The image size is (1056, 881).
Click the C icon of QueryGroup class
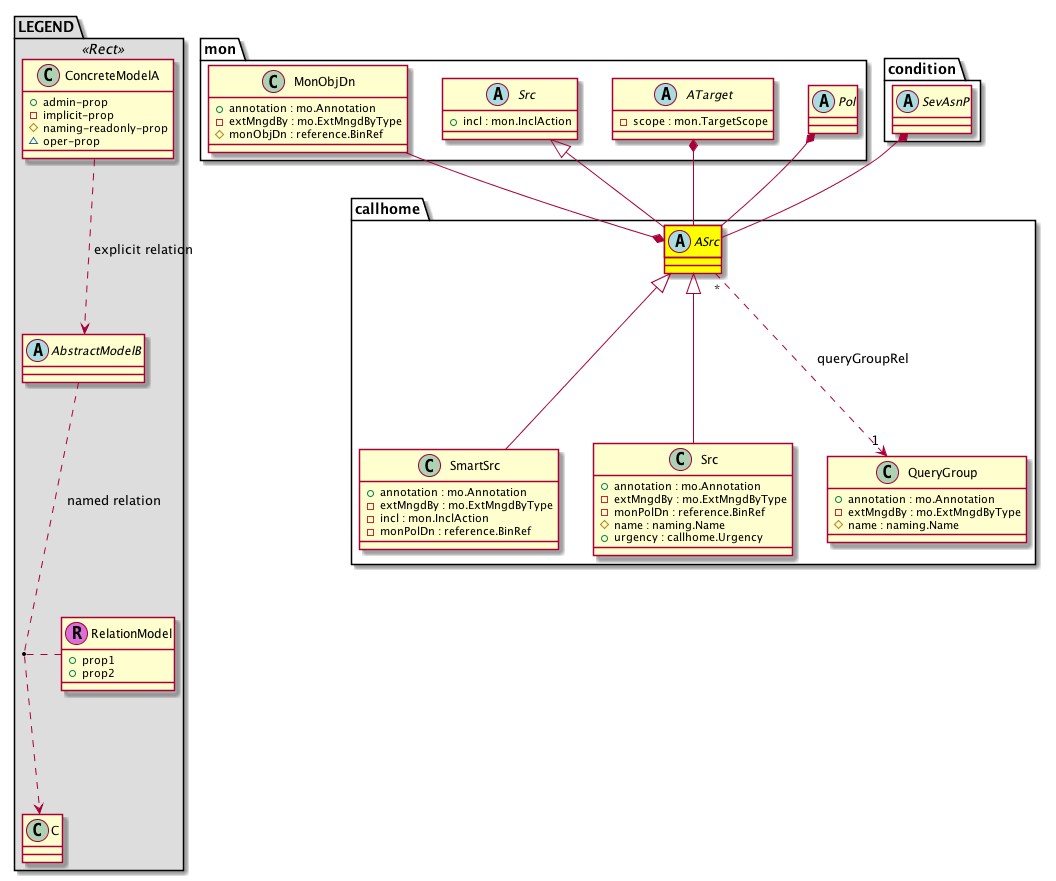[886, 473]
